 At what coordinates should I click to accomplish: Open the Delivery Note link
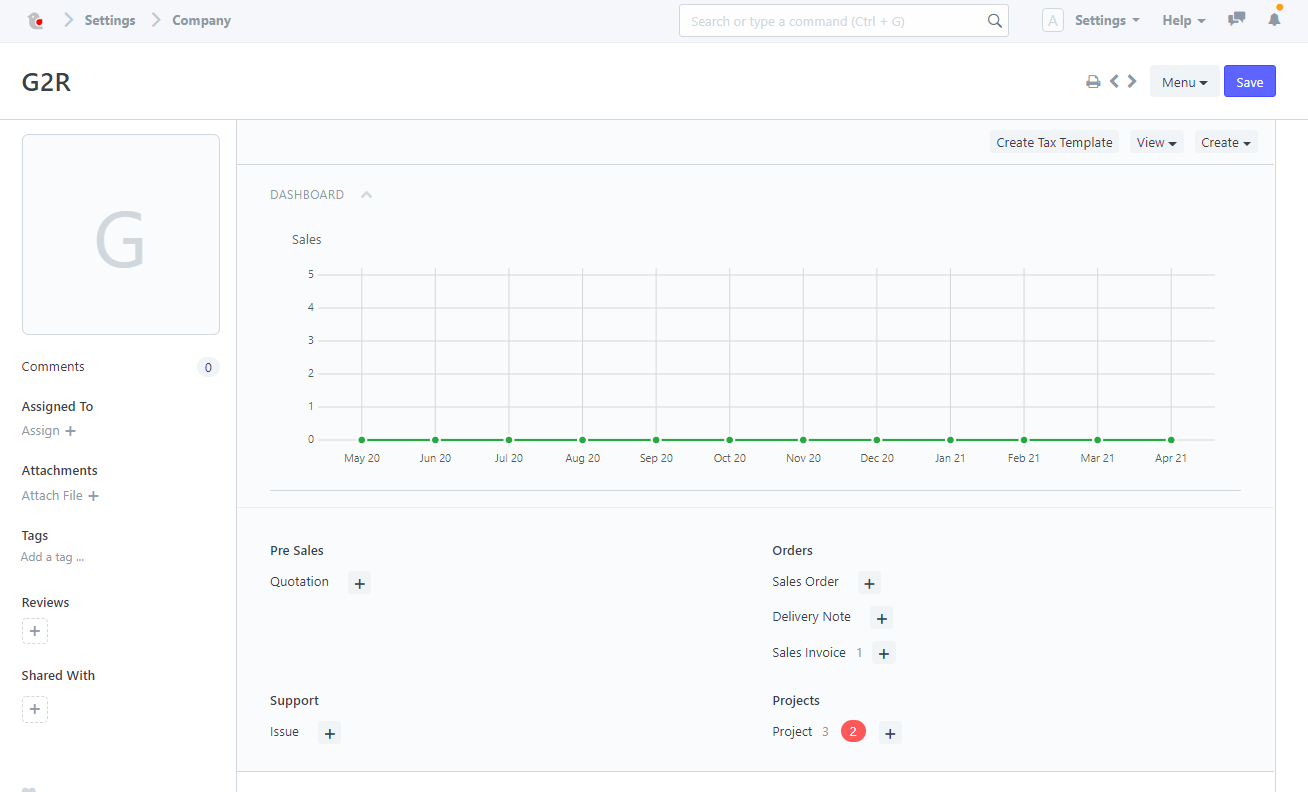coord(811,616)
